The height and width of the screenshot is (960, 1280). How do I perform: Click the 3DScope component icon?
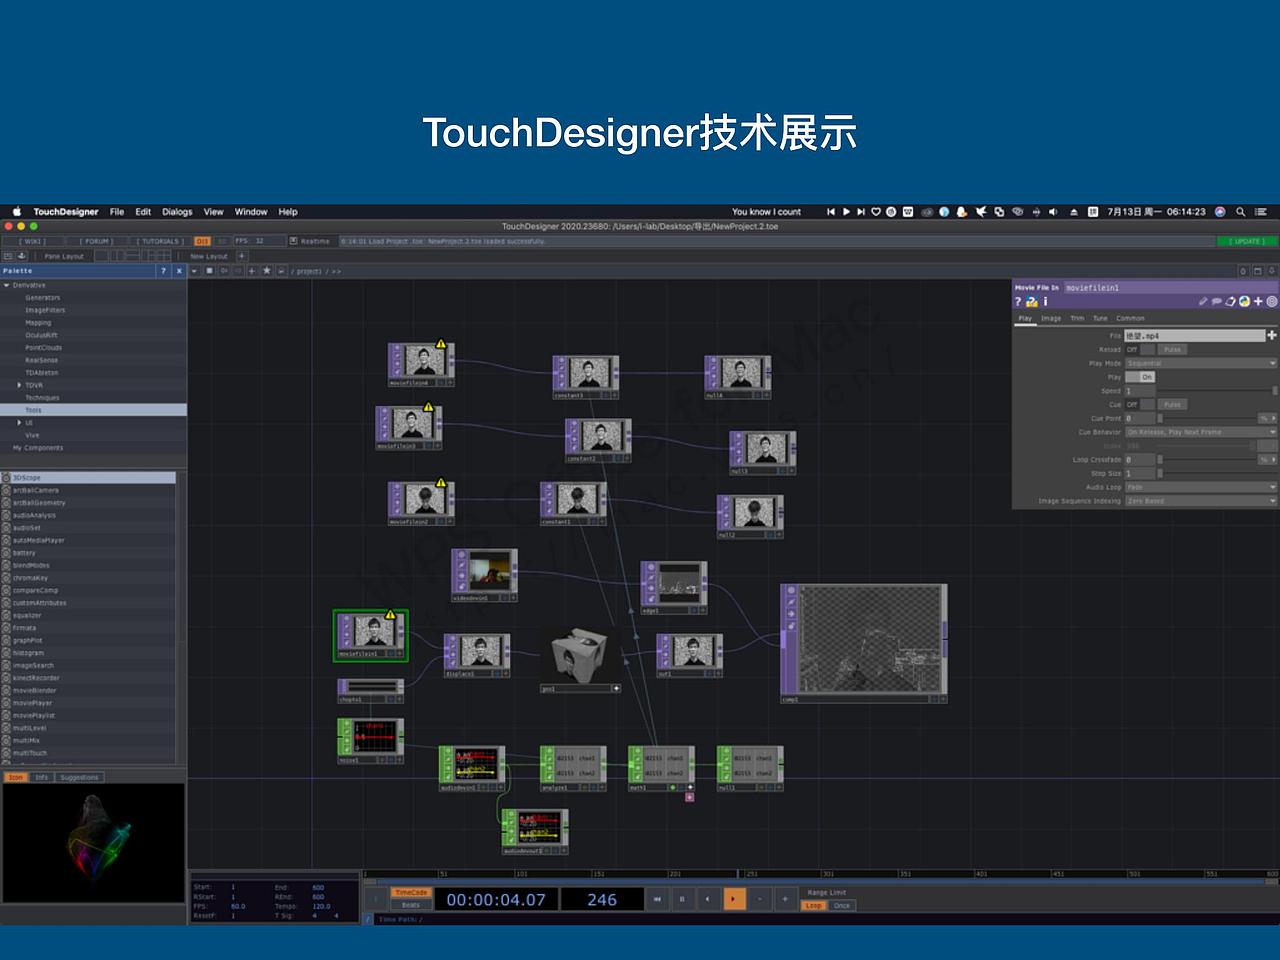click(x=6, y=478)
